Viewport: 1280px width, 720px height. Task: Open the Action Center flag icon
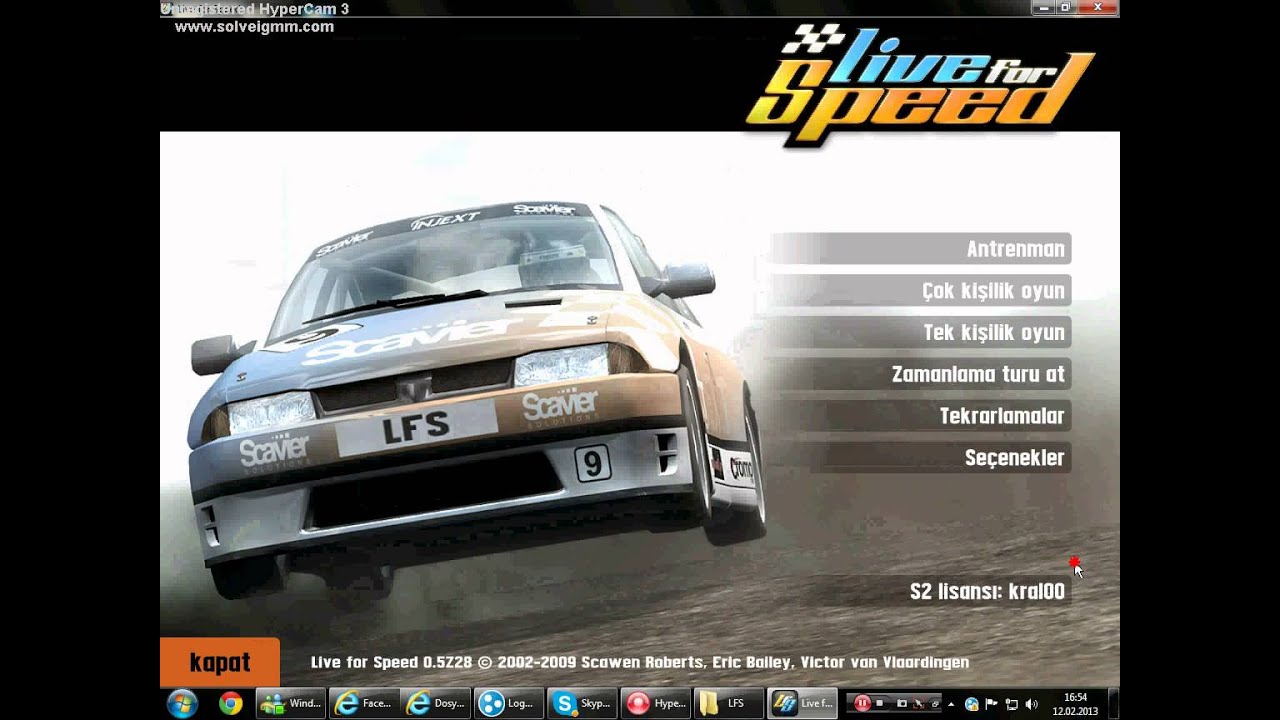[992, 704]
